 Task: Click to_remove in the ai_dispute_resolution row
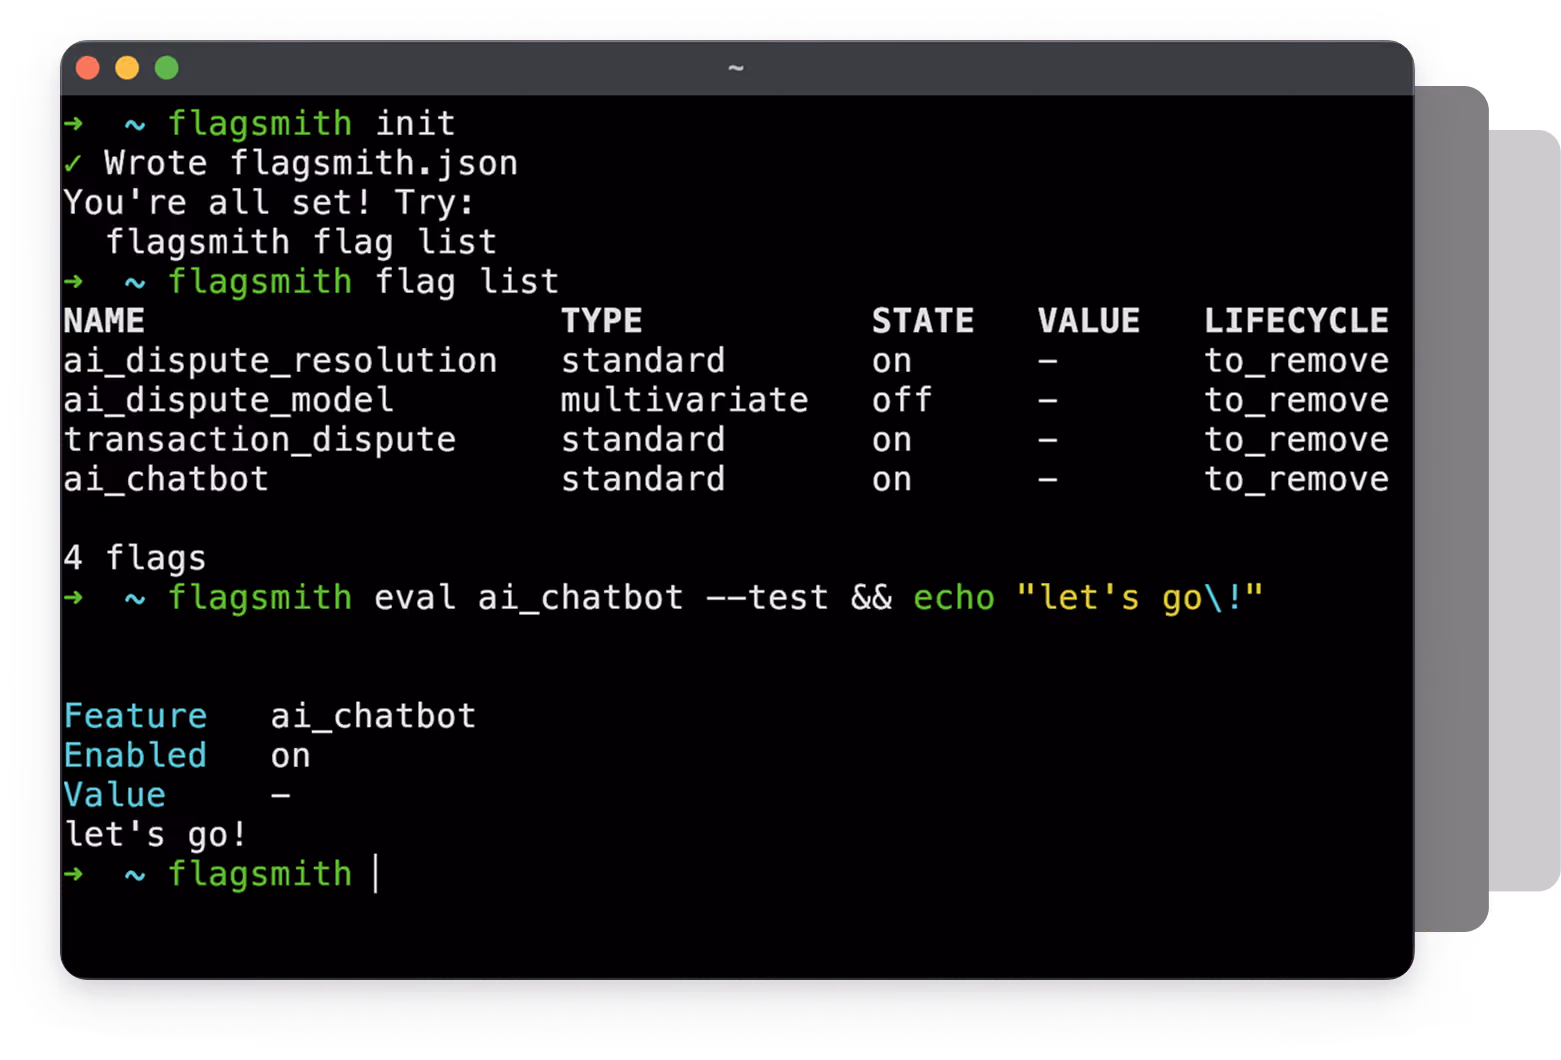click(x=1296, y=361)
